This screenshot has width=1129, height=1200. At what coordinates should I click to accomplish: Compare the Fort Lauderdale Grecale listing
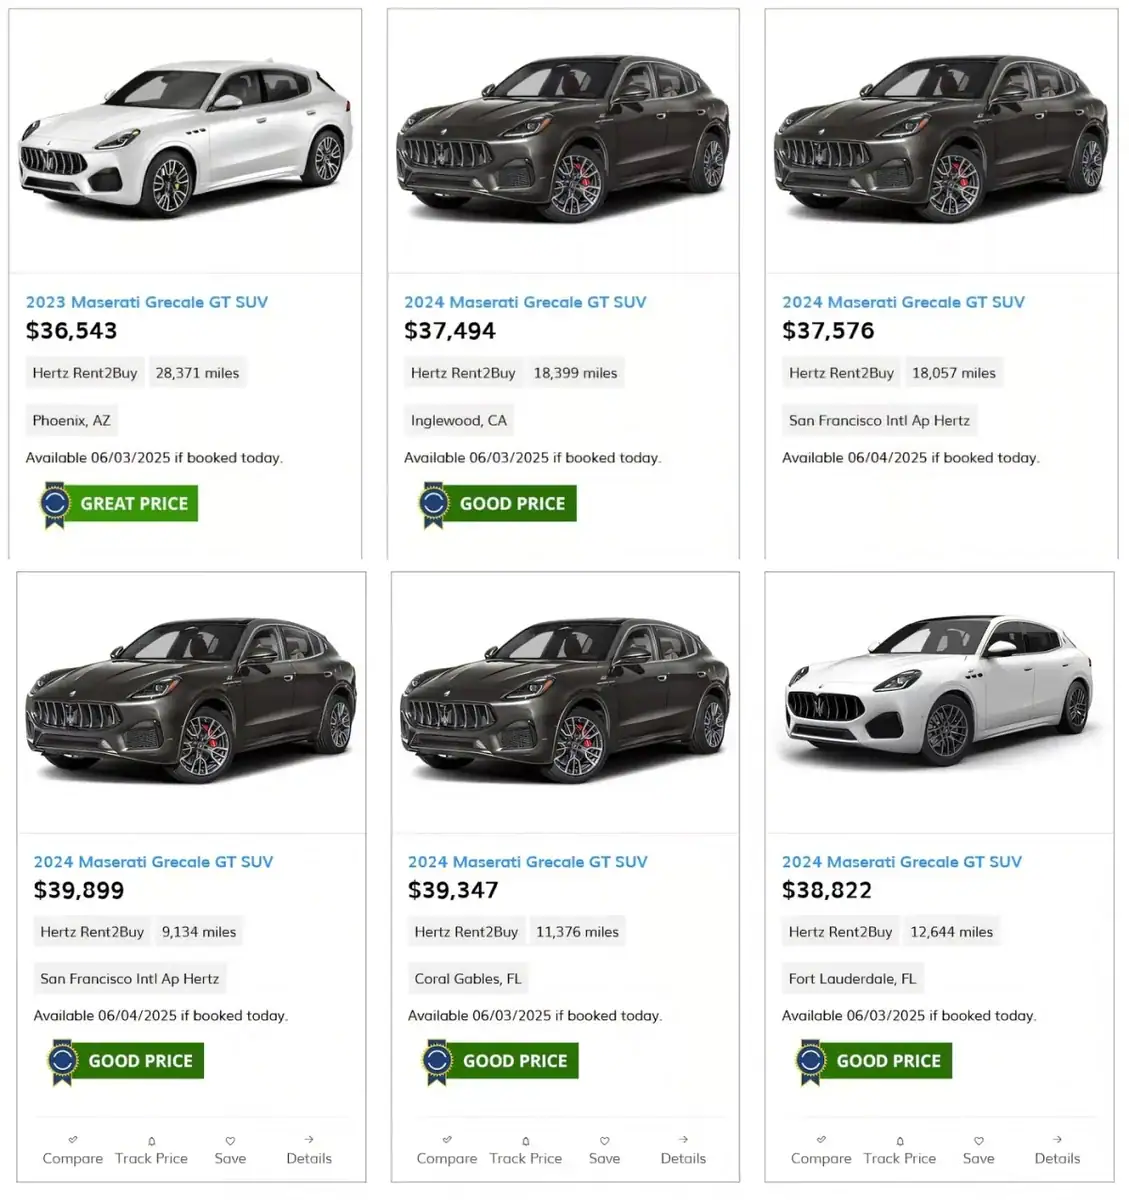point(821,1140)
